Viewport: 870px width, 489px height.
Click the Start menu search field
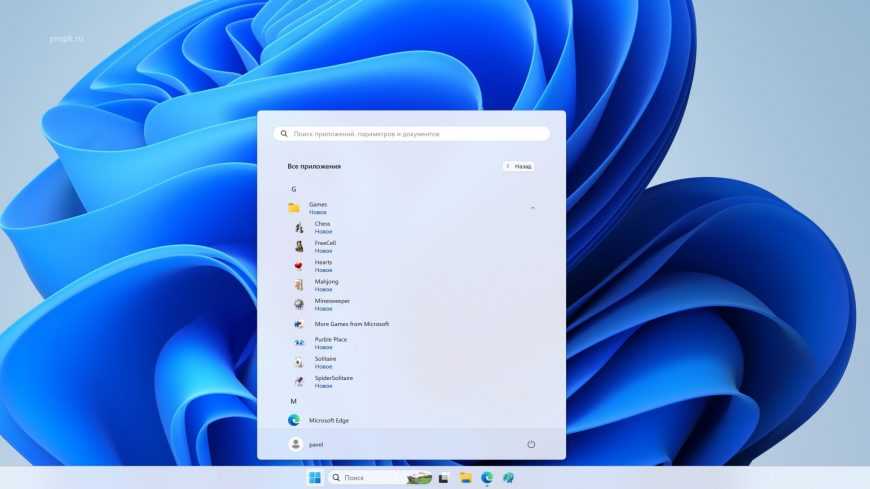(412, 134)
